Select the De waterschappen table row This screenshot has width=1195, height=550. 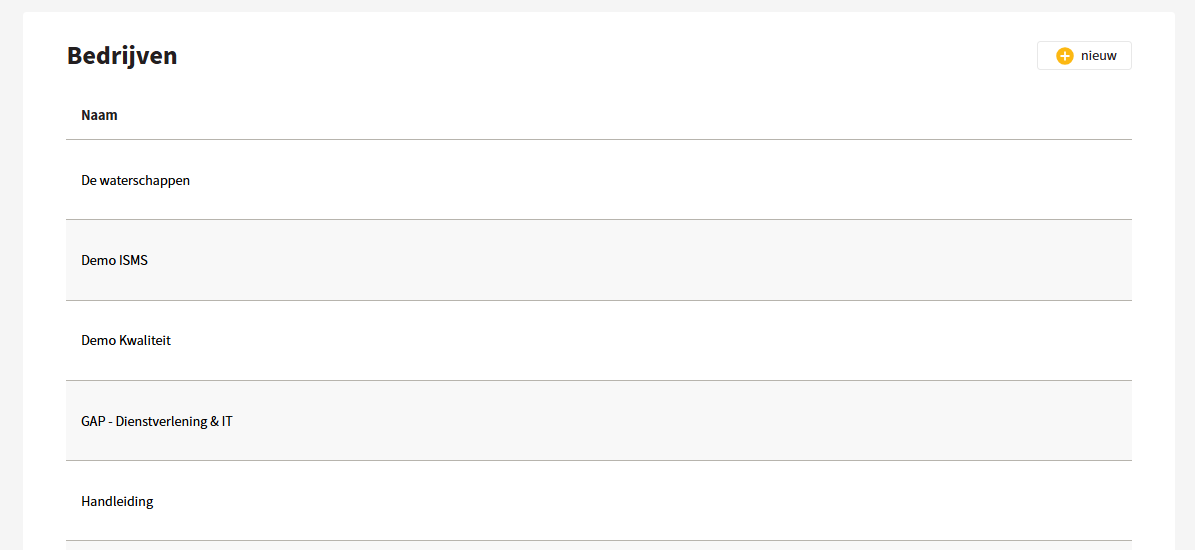tap(598, 180)
